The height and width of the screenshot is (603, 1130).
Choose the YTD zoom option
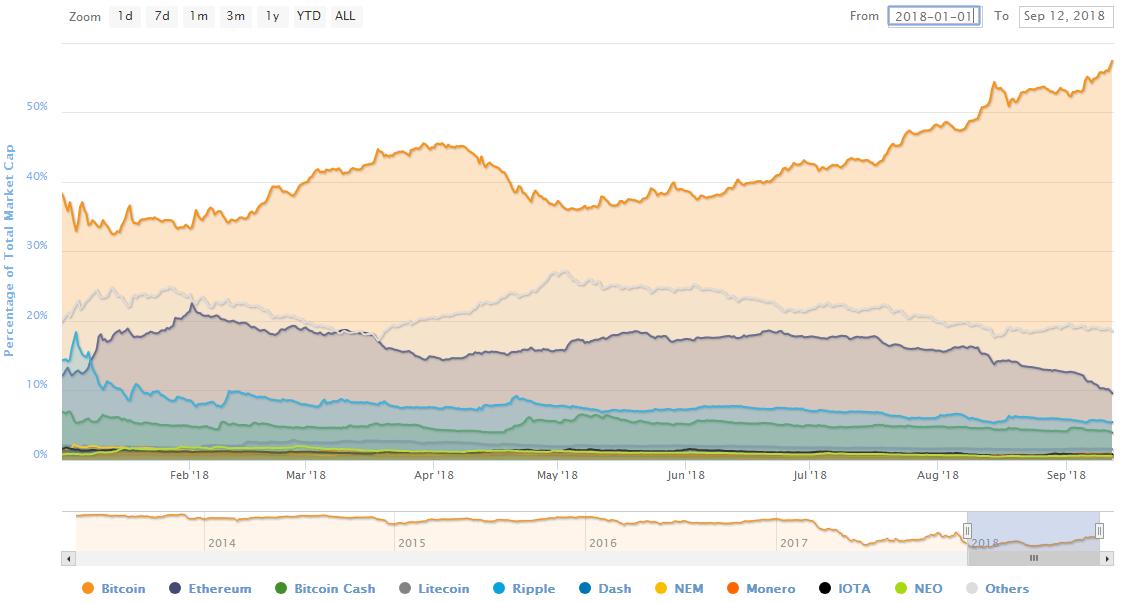click(x=309, y=16)
